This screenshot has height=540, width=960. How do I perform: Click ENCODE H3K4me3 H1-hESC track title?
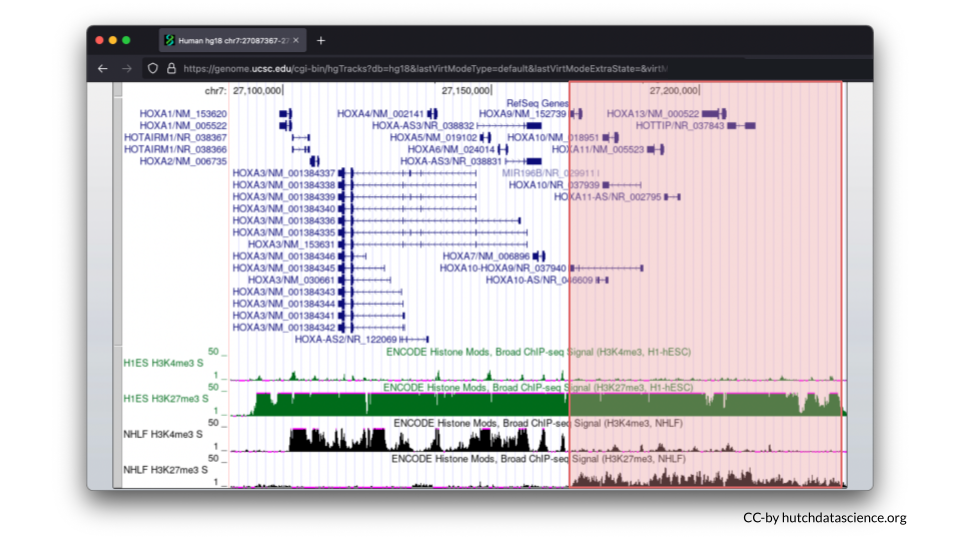pyautogui.click(x=538, y=352)
